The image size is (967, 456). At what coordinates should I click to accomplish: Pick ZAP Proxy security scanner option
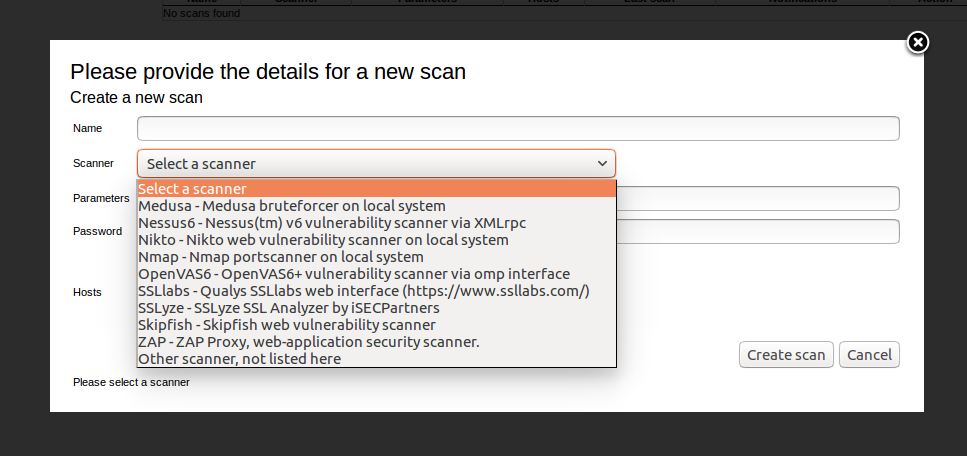click(x=376, y=341)
